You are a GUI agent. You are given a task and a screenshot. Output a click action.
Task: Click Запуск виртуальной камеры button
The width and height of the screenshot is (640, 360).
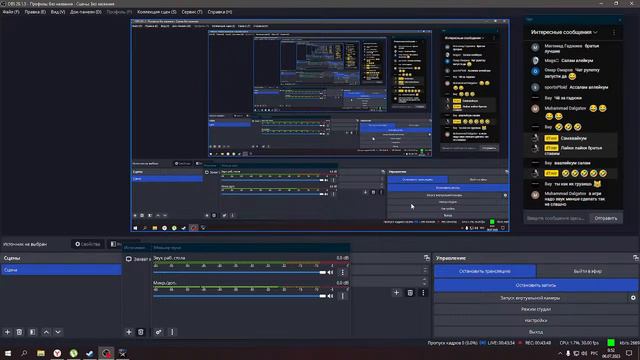click(x=531, y=298)
